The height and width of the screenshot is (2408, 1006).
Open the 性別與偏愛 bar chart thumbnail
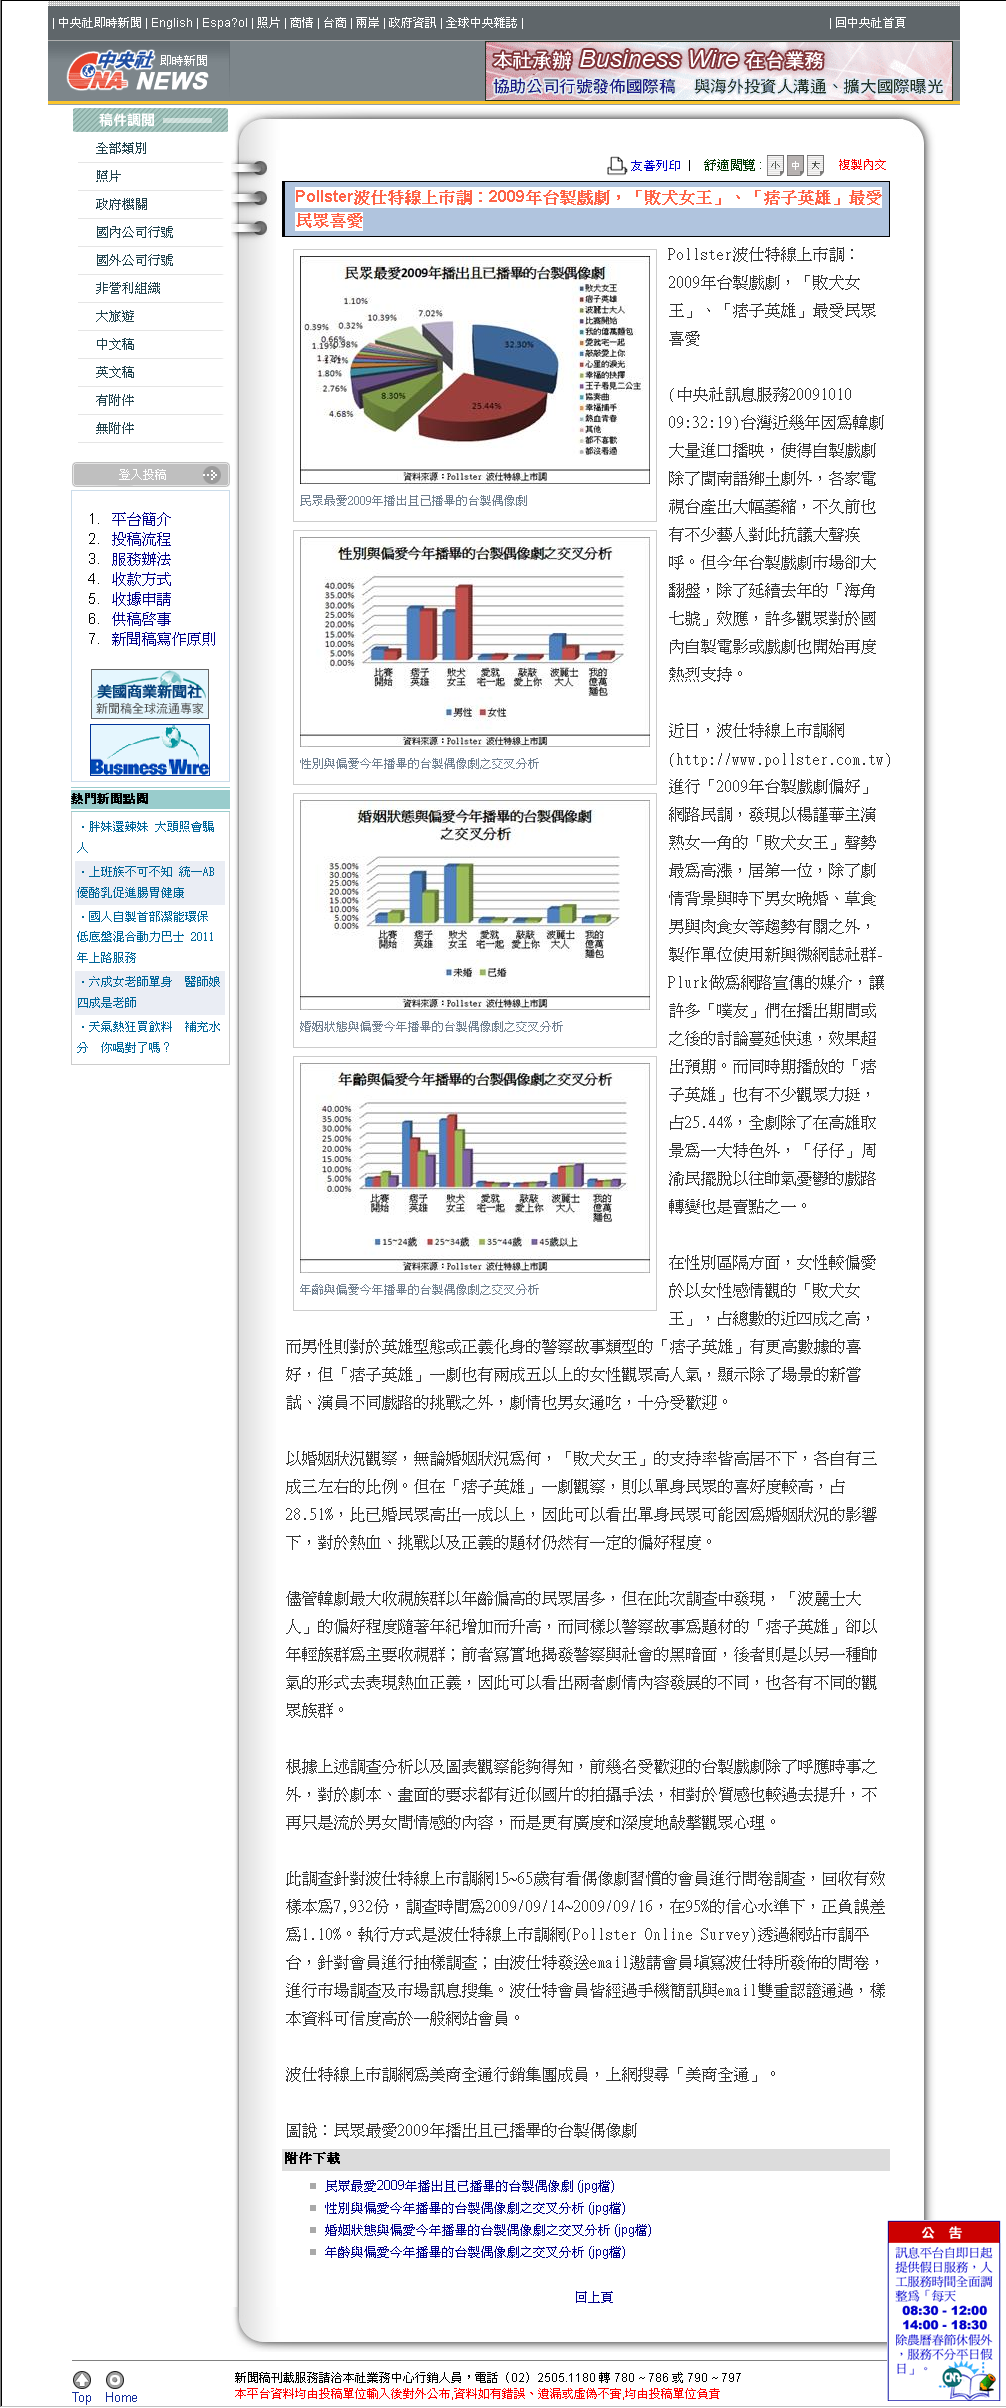coord(475,641)
